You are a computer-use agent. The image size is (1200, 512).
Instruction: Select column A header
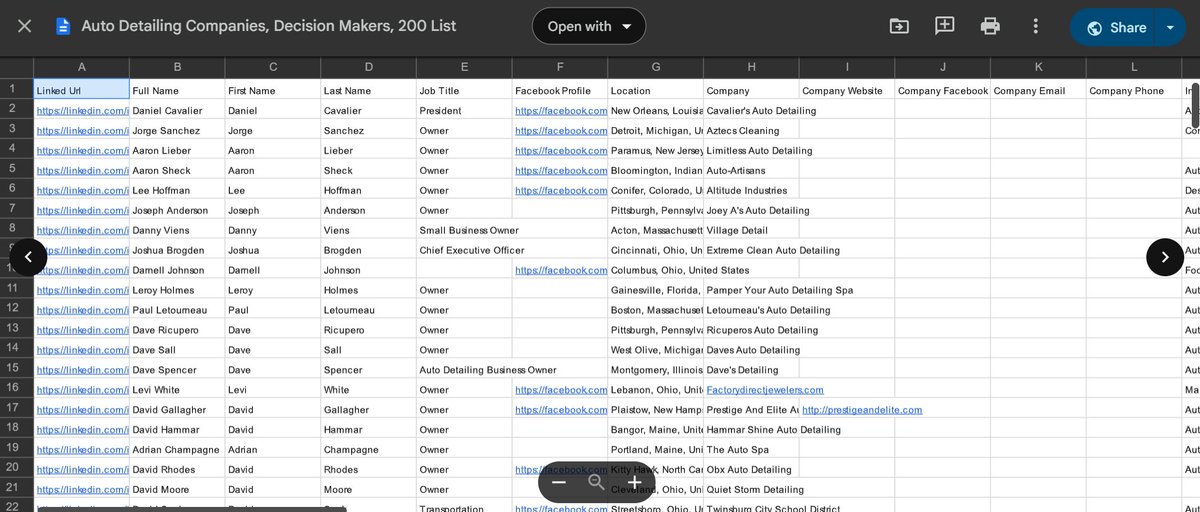click(x=81, y=68)
